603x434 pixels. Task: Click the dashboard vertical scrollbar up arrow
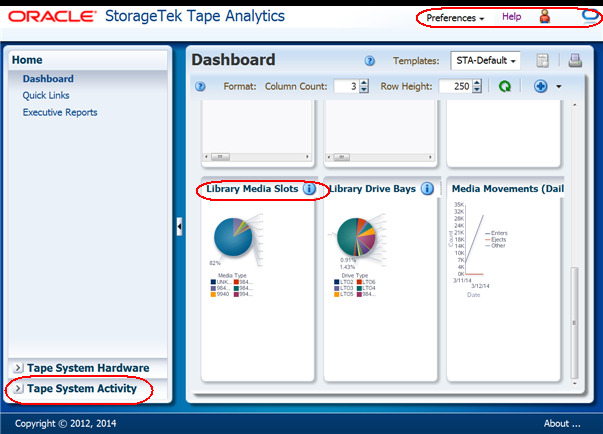575,105
